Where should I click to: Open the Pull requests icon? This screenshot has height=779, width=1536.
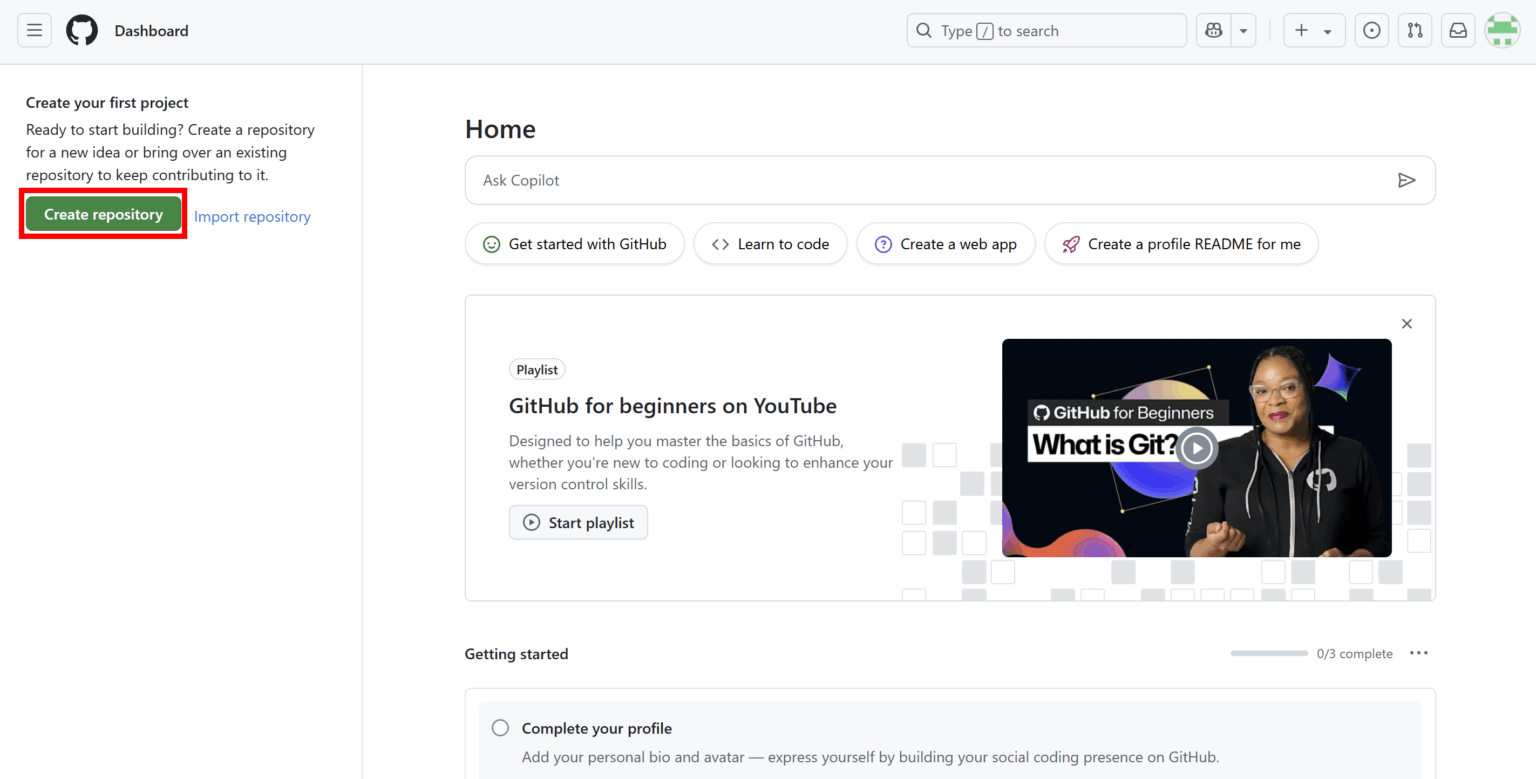click(1414, 30)
